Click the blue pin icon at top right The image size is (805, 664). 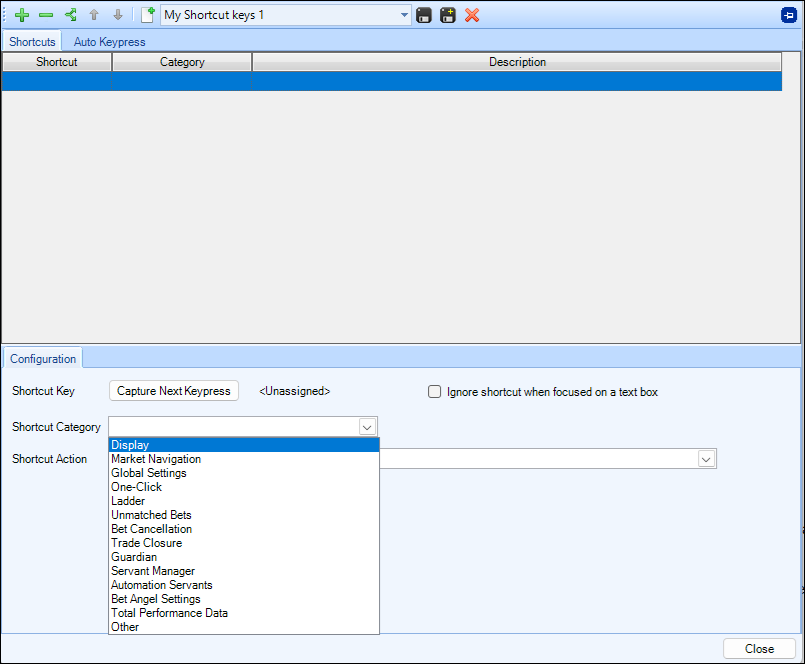click(789, 15)
